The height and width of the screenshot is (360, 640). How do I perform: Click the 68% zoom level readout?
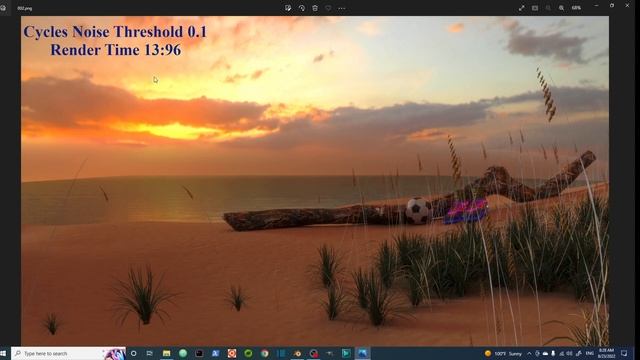point(576,8)
